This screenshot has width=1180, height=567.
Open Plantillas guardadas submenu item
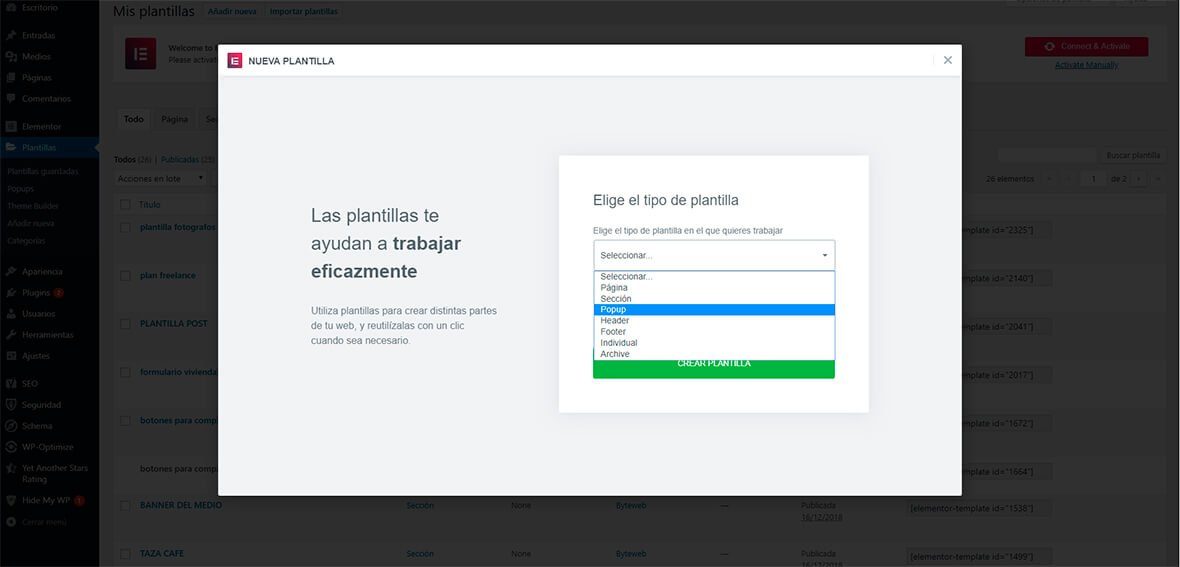(43, 171)
